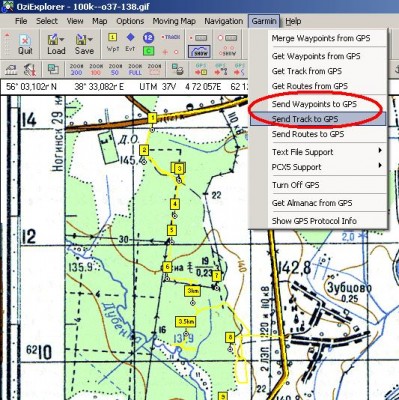Toggle the Show Track button
Image resolution: width=399 pixels, height=400 pixels.
[199, 51]
